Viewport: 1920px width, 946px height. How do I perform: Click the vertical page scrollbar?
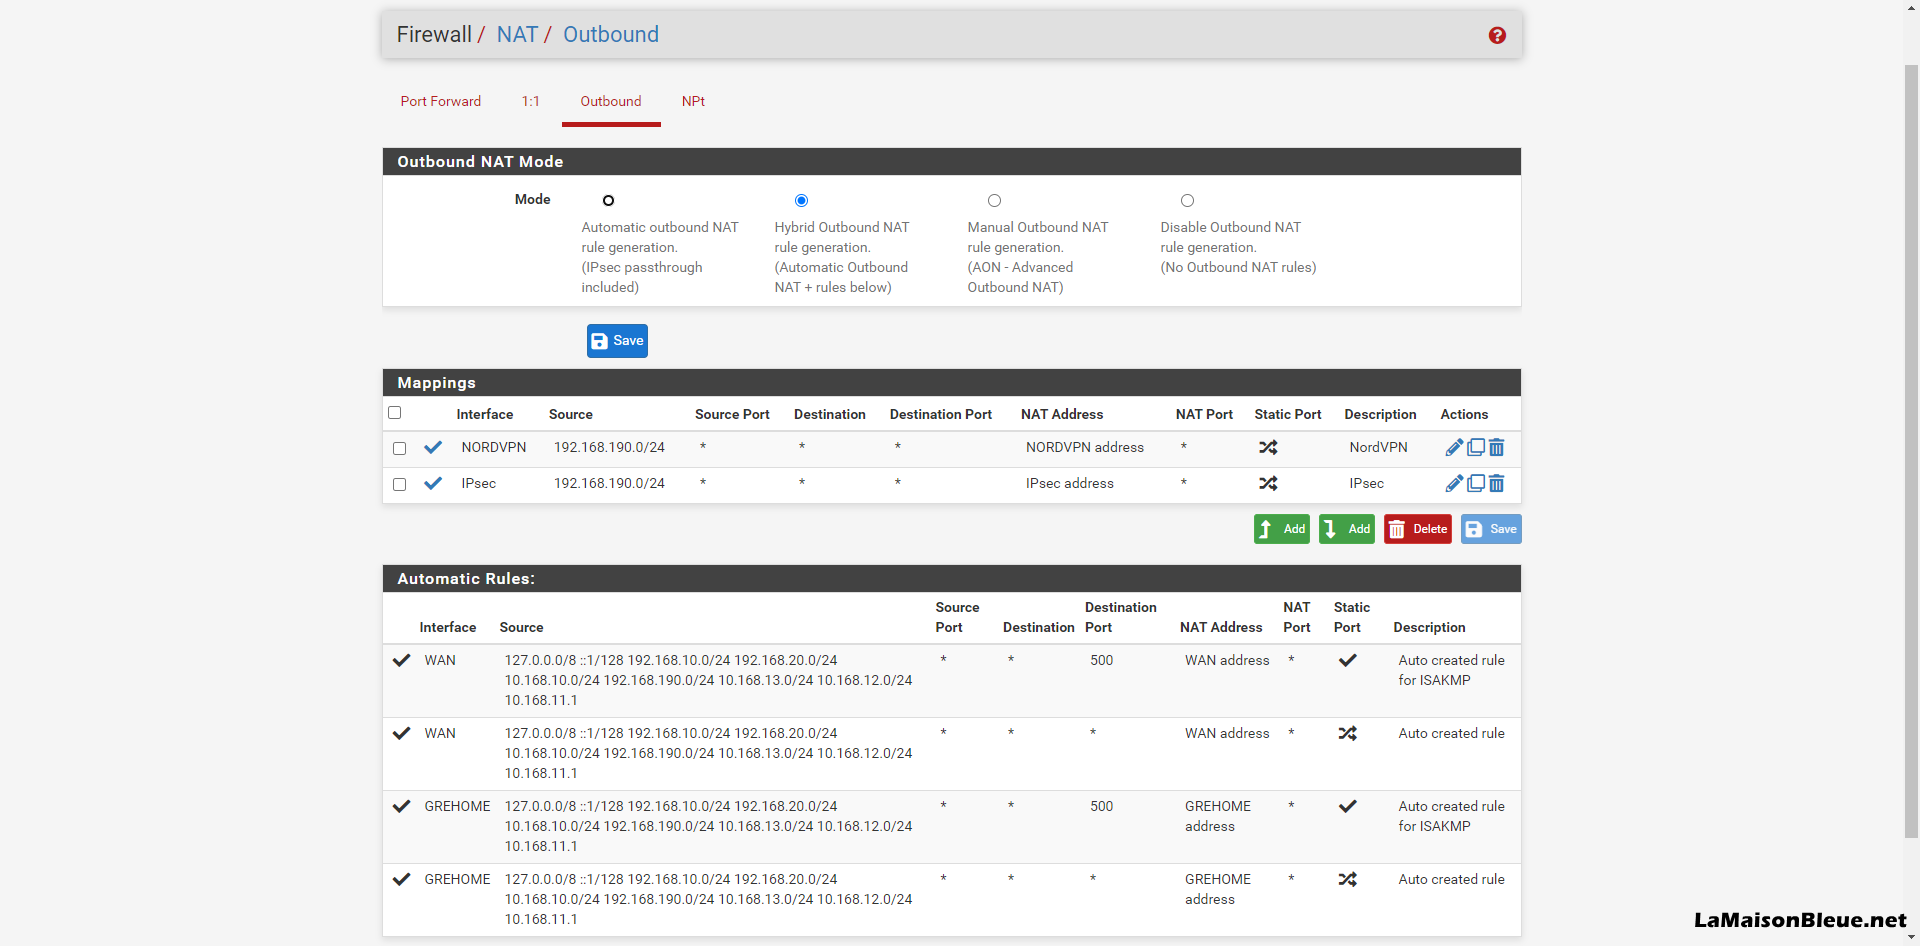point(1911,450)
